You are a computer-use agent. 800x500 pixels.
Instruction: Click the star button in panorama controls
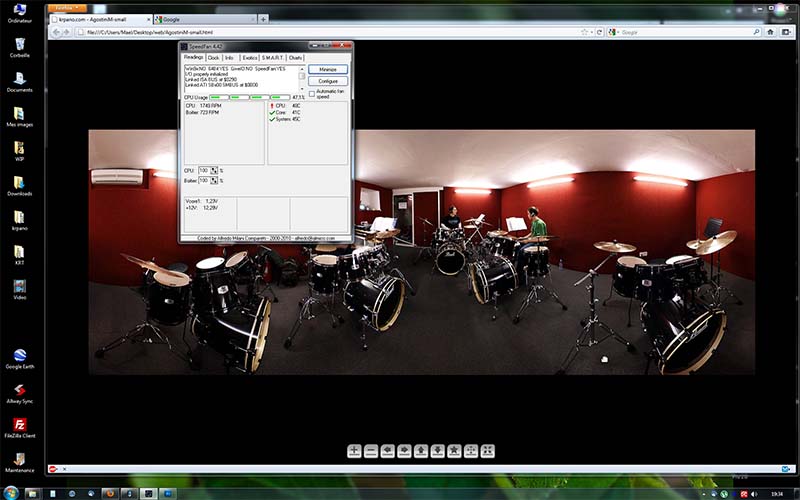(x=454, y=451)
